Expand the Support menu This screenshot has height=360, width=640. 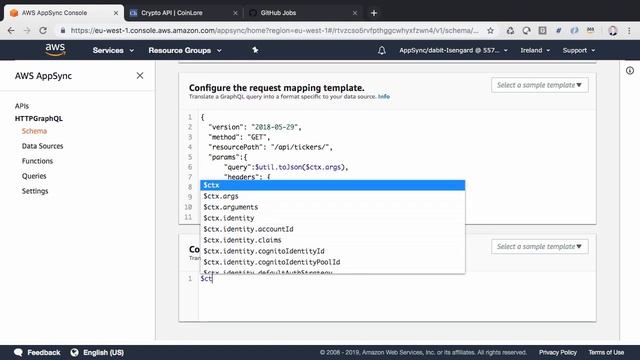tap(579, 50)
